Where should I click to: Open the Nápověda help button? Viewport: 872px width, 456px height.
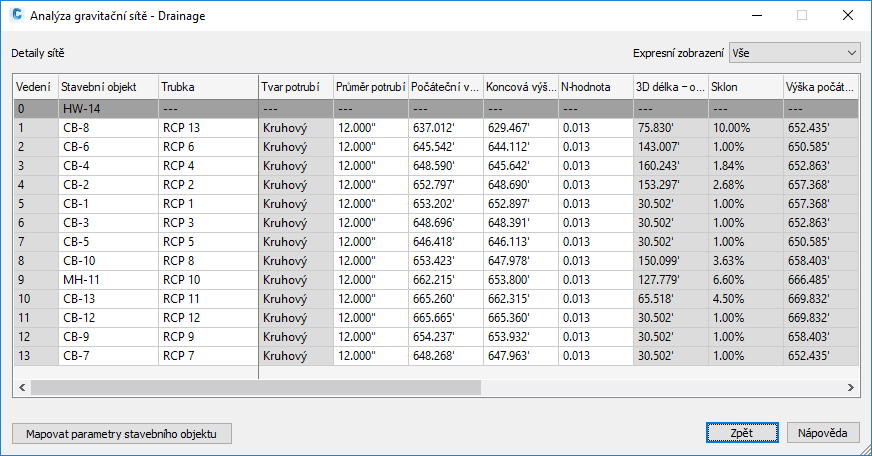pyautogui.click(x=823, y=433)
